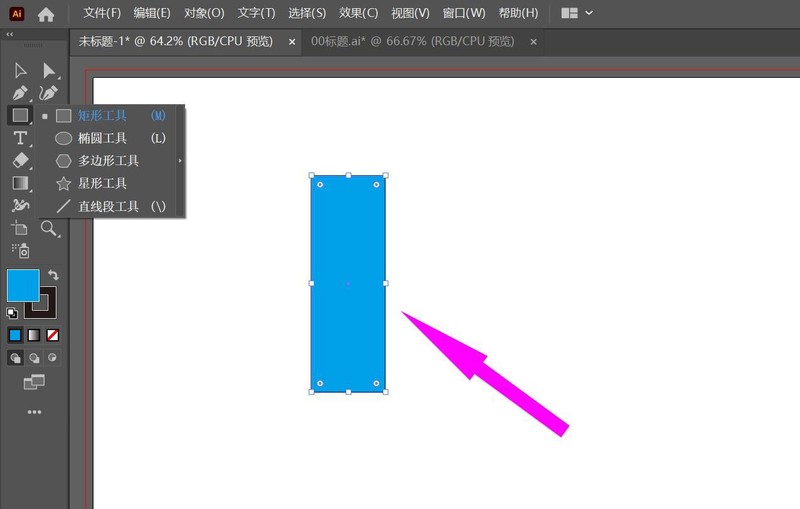Expand the tool flyout tearoff arrow
The width and height of the screenshot is (800, 509).
180,161
